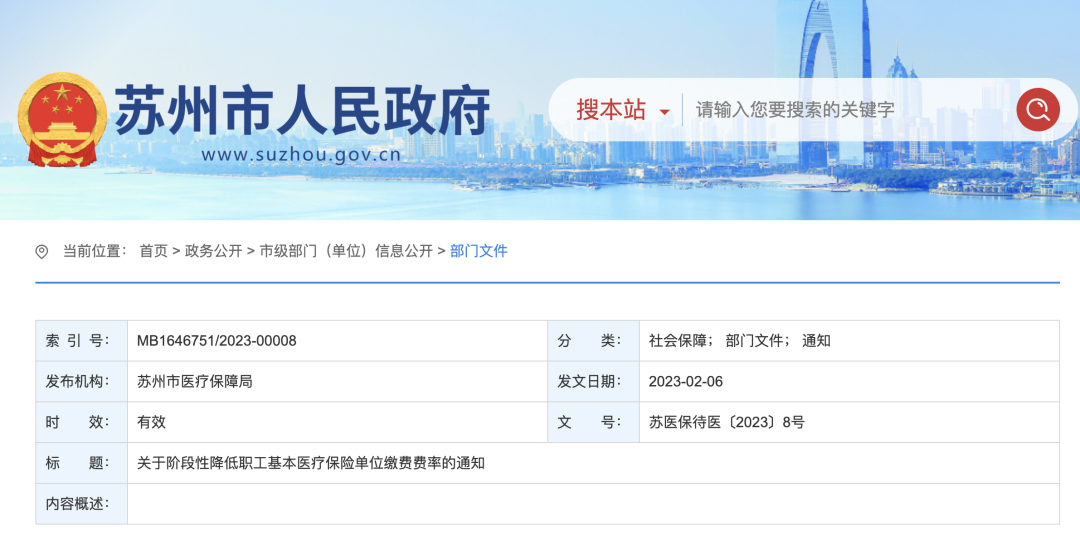Go to 首页 in the breadcrumb
The height and width of the screenshot is (540, 1080).
pos(153,251)
